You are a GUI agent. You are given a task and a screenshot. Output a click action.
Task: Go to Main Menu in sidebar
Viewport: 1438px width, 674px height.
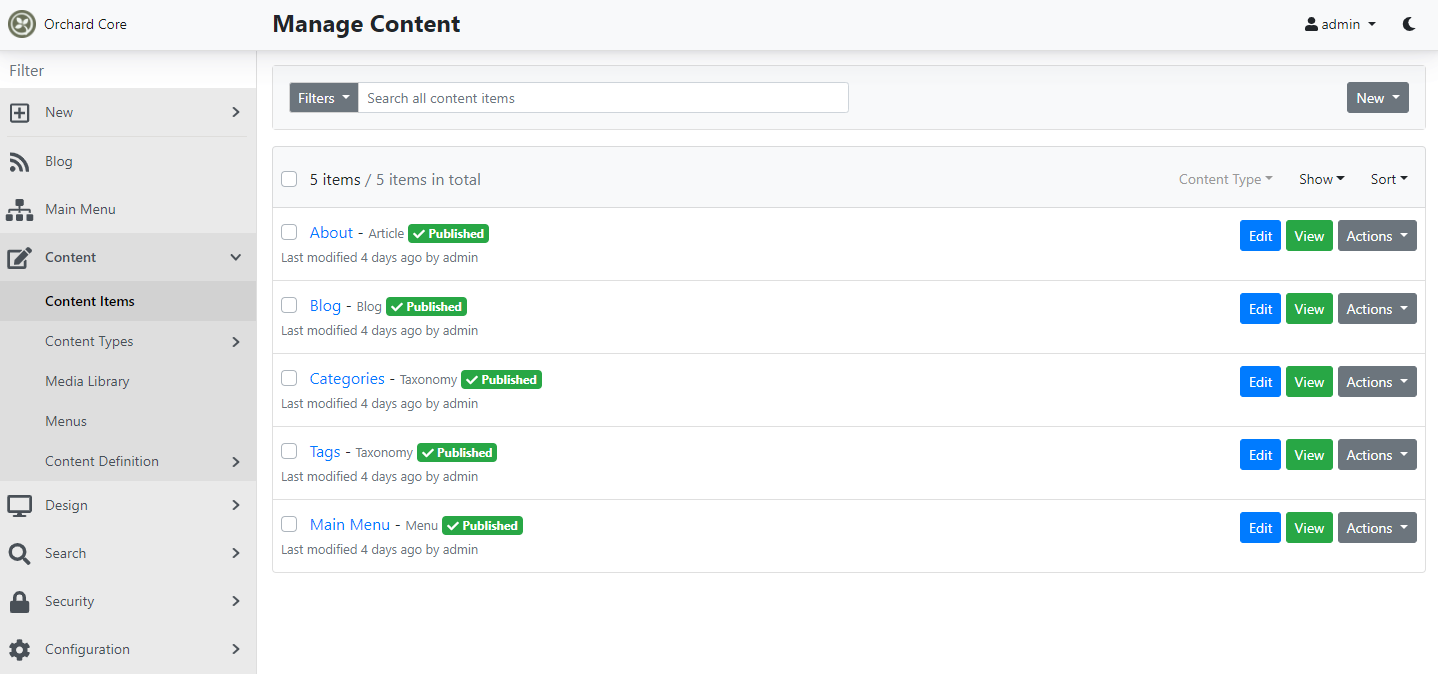click(128, 209)
